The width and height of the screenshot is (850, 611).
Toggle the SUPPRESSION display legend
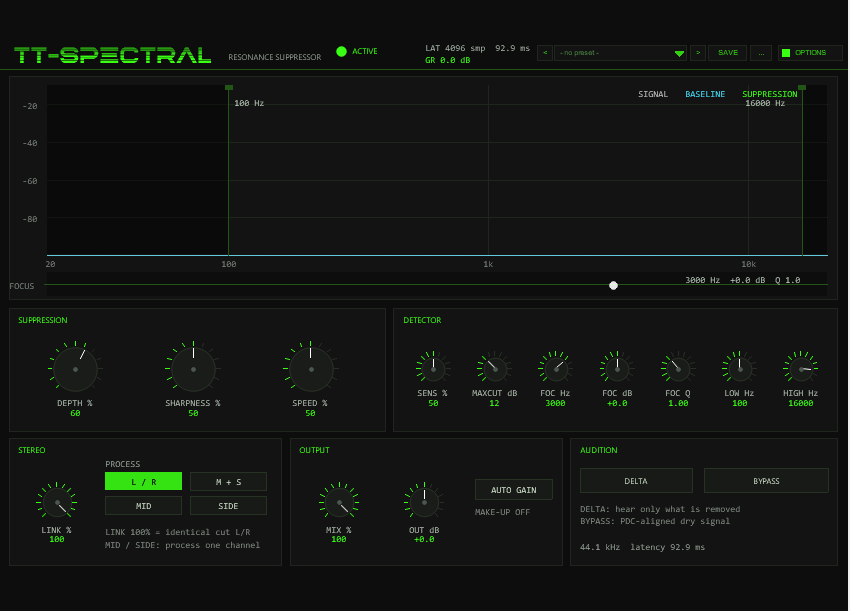[x=769, y=94]
